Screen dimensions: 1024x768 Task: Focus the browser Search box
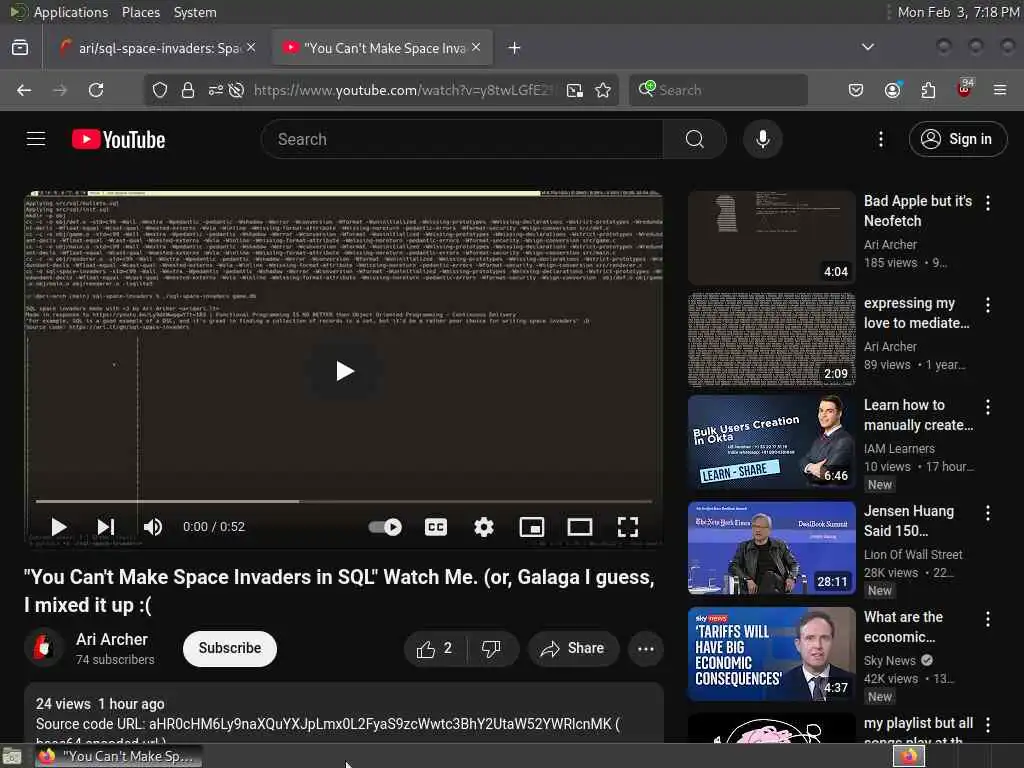click(718, 90)
